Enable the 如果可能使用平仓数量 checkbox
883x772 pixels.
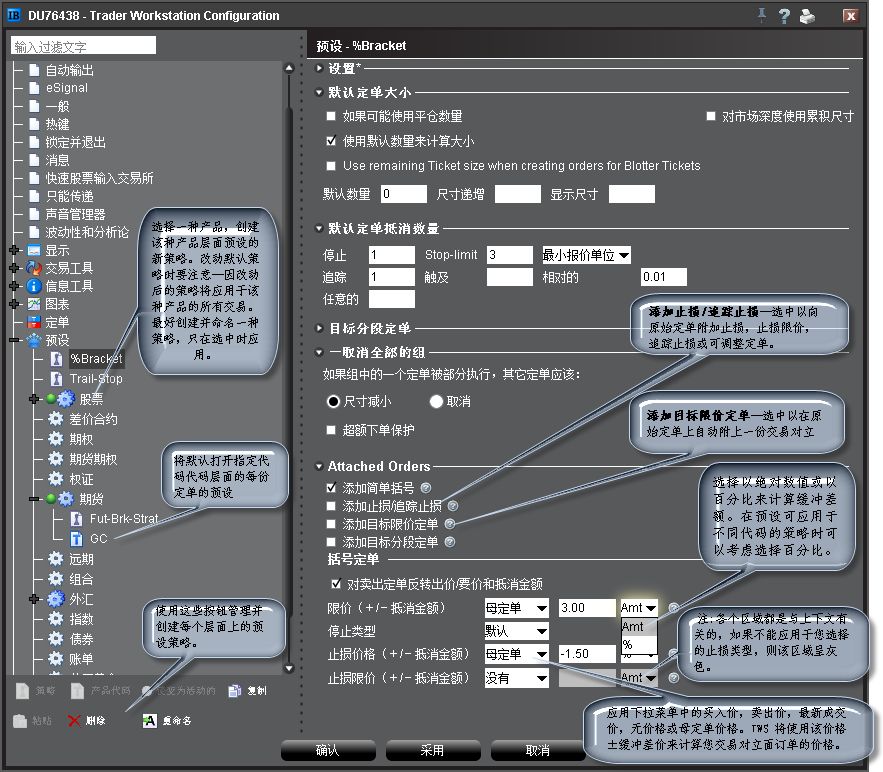[x=331, y=116]
